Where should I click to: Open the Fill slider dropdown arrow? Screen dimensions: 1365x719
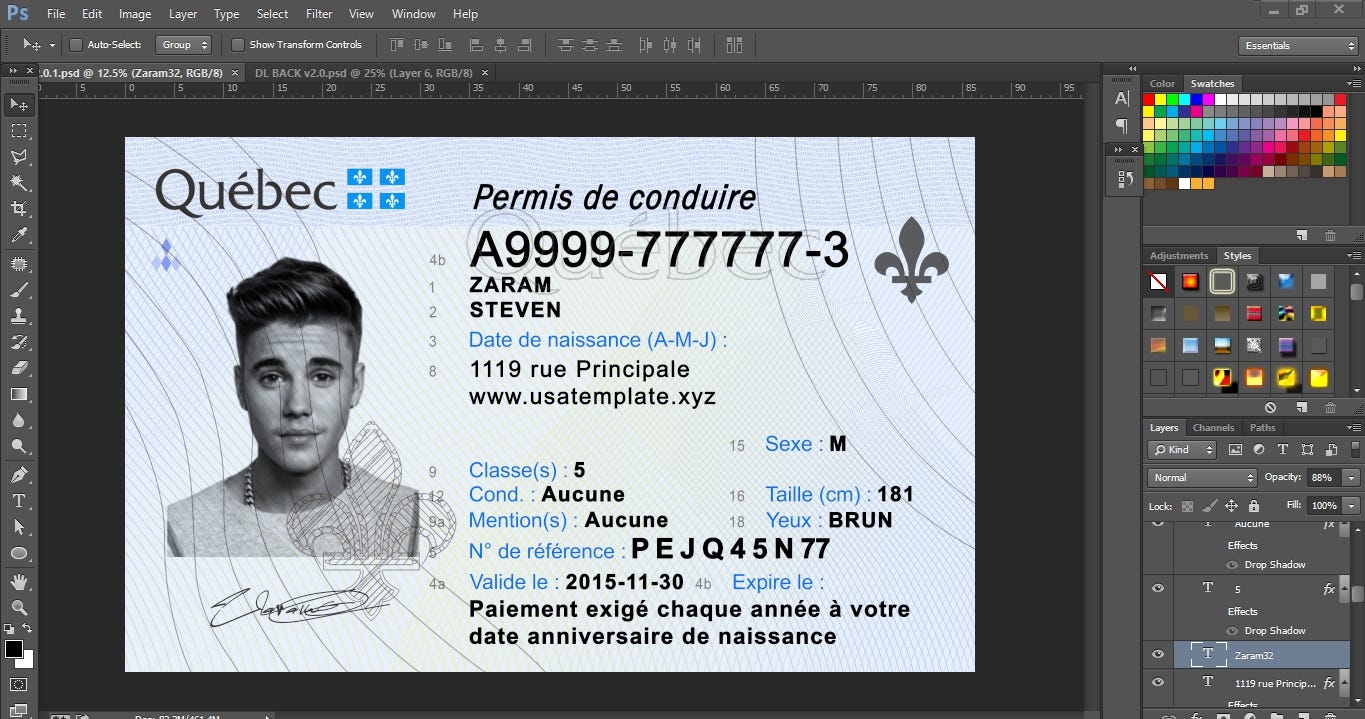1352,506
